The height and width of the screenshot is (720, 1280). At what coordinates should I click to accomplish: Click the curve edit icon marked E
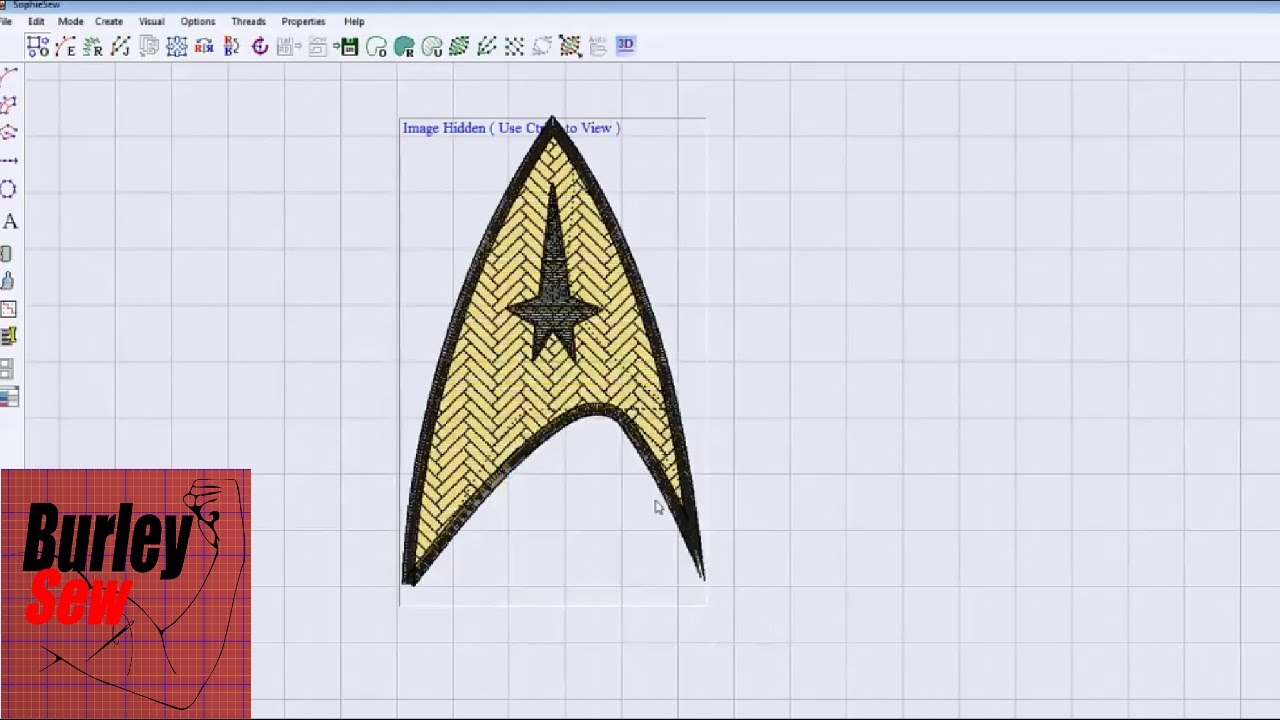(x=66, y=46)
